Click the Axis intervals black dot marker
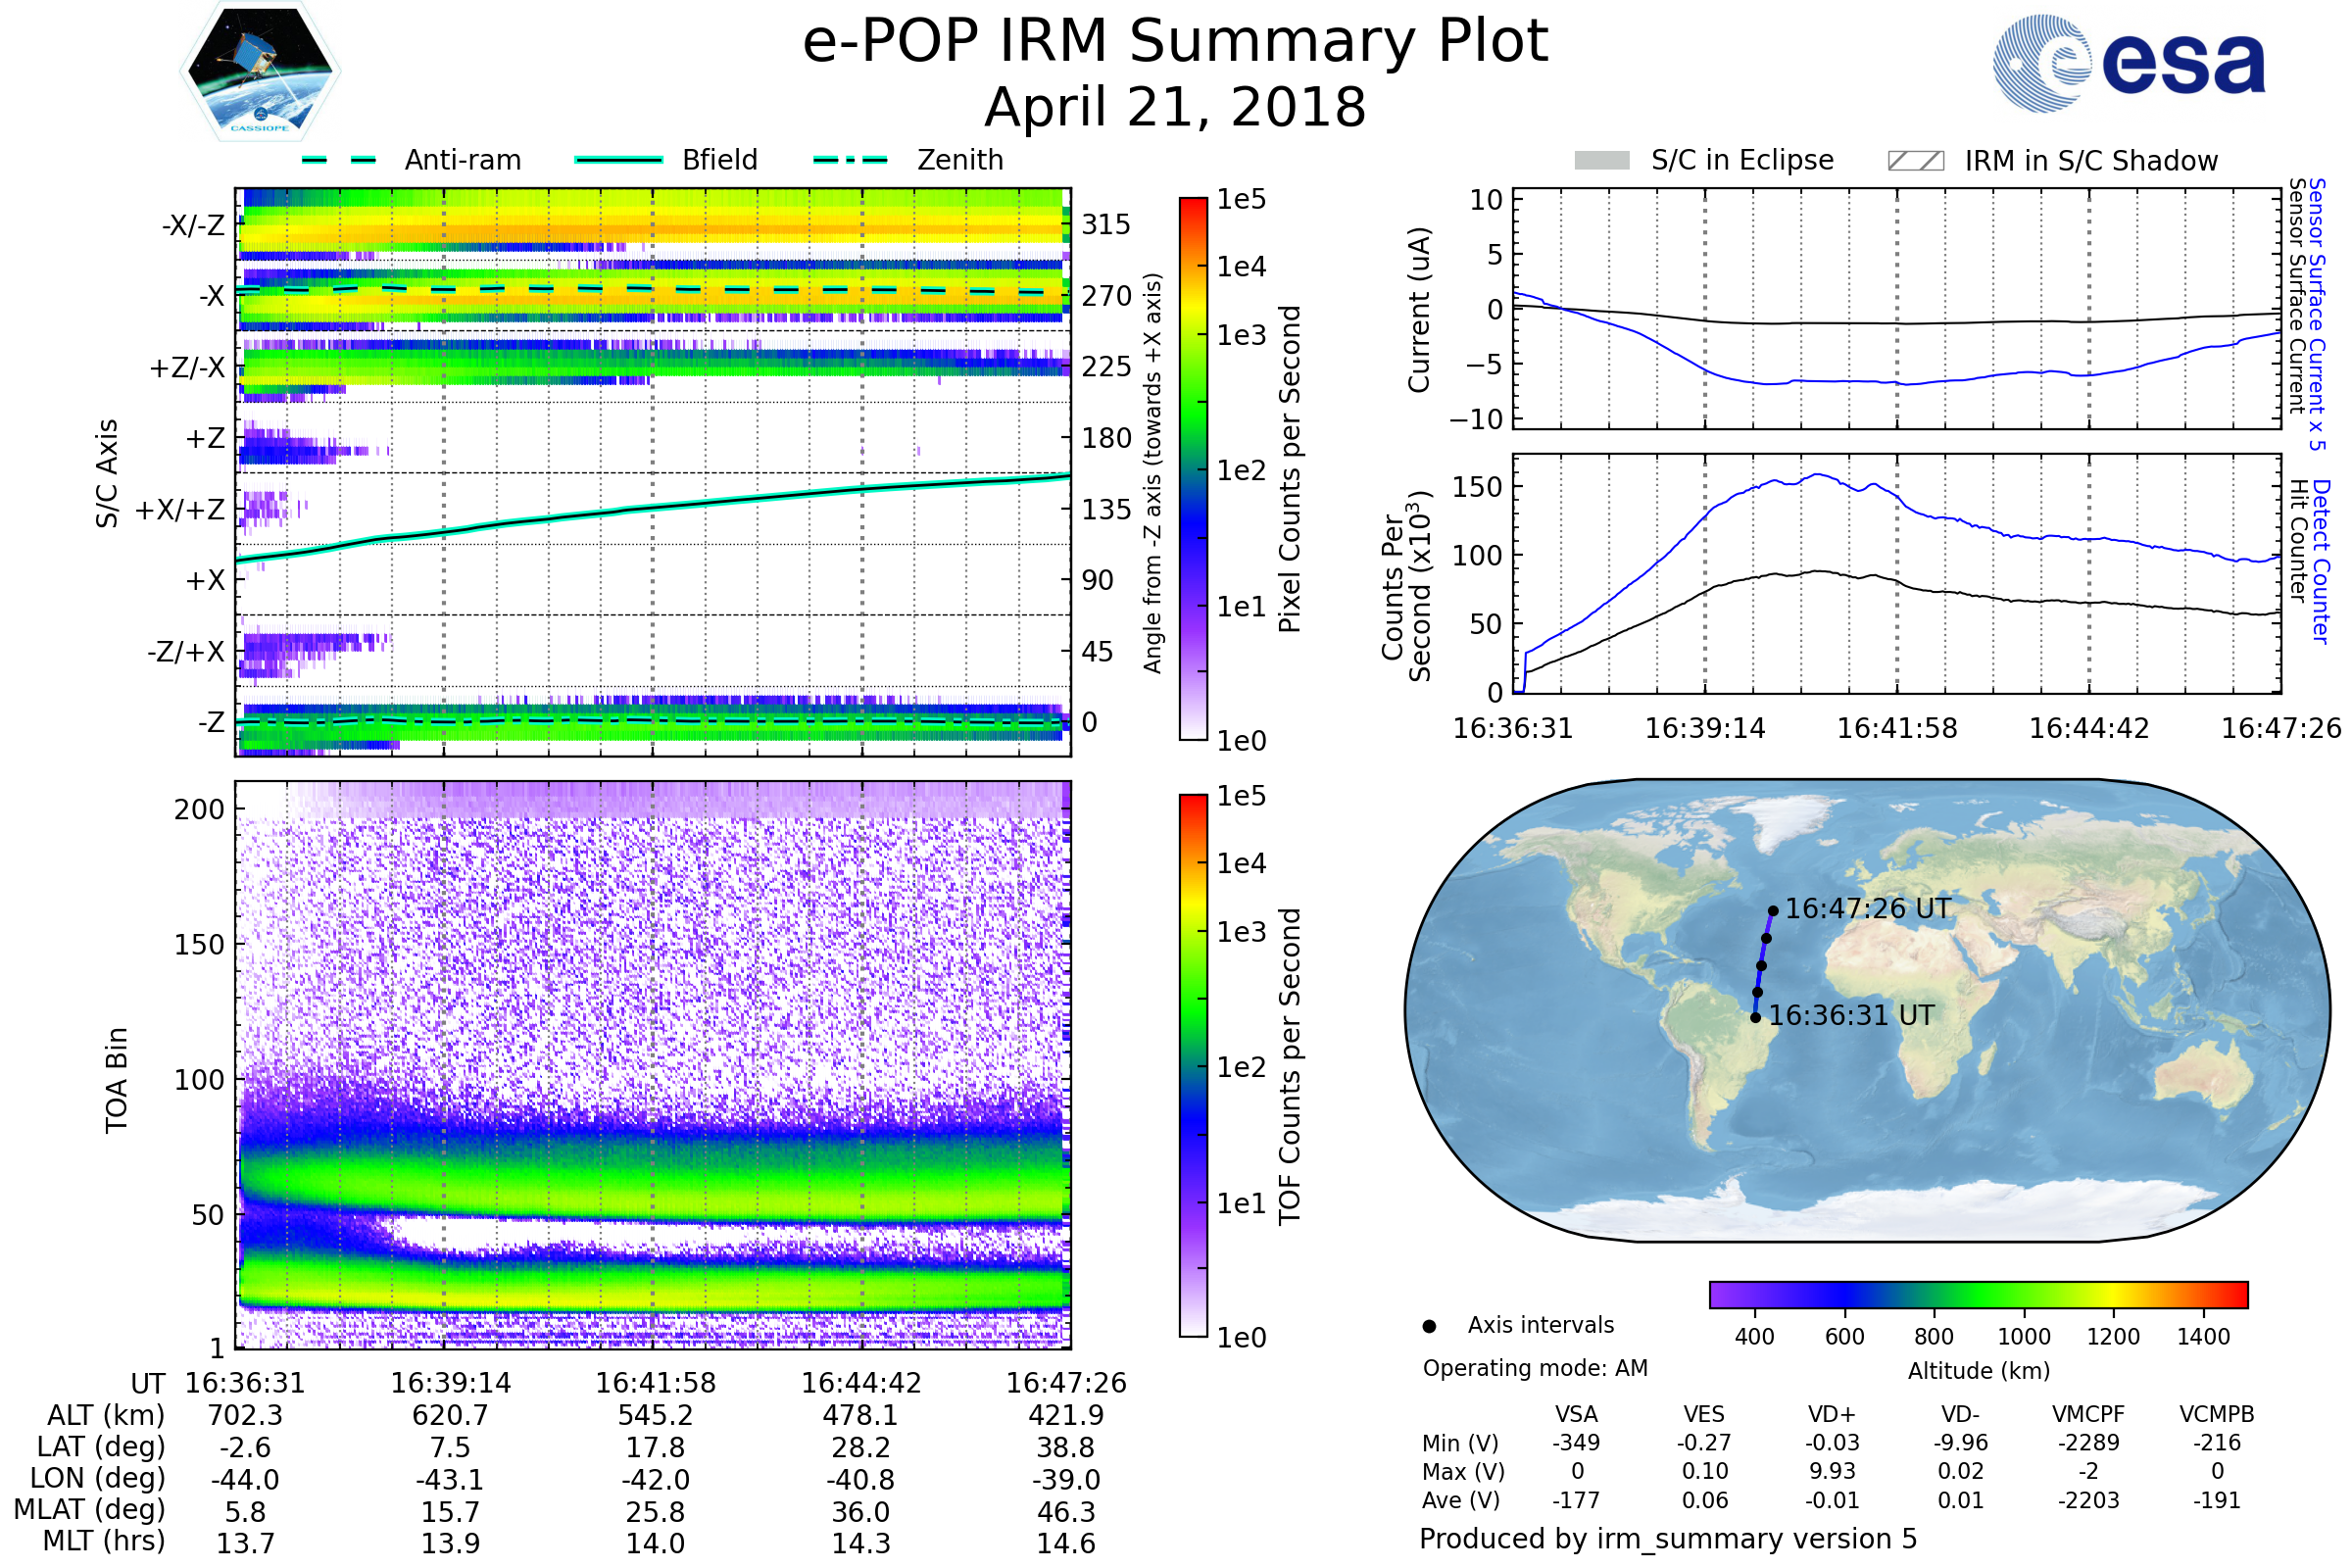2352x1568 pixels. 1429,1326
